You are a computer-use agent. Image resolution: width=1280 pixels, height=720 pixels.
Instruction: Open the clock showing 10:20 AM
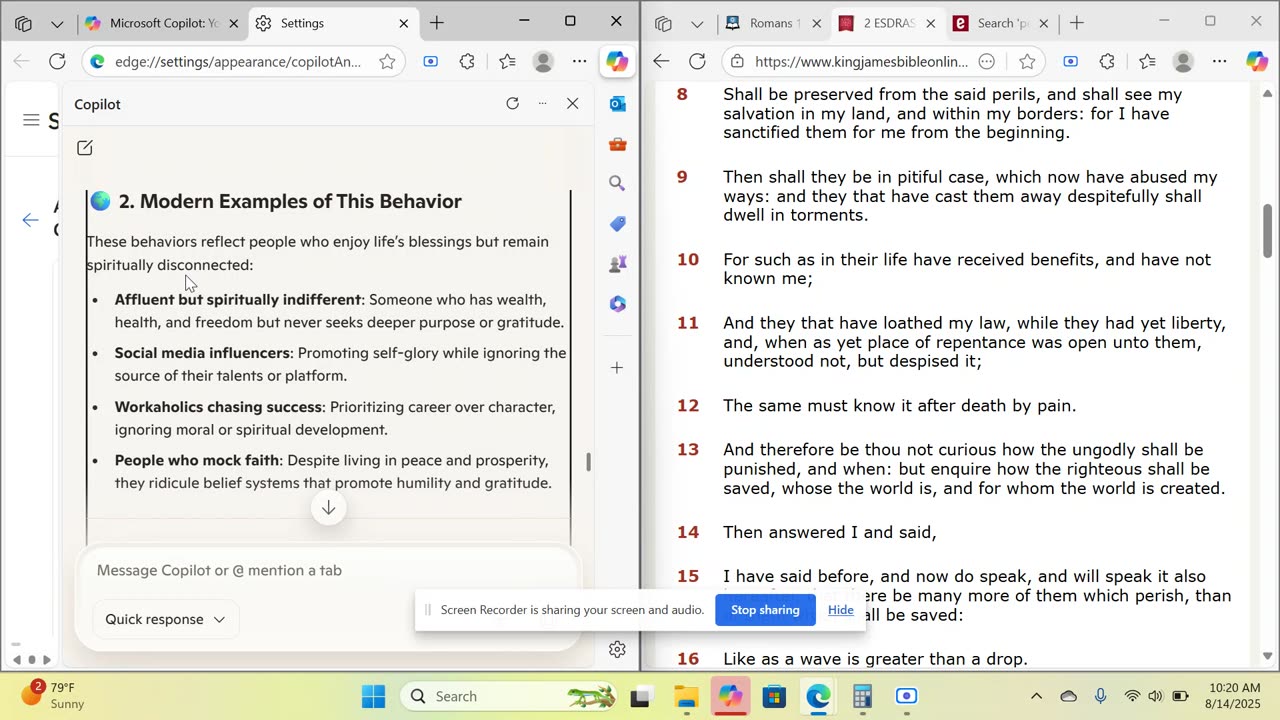(1234, 696)
